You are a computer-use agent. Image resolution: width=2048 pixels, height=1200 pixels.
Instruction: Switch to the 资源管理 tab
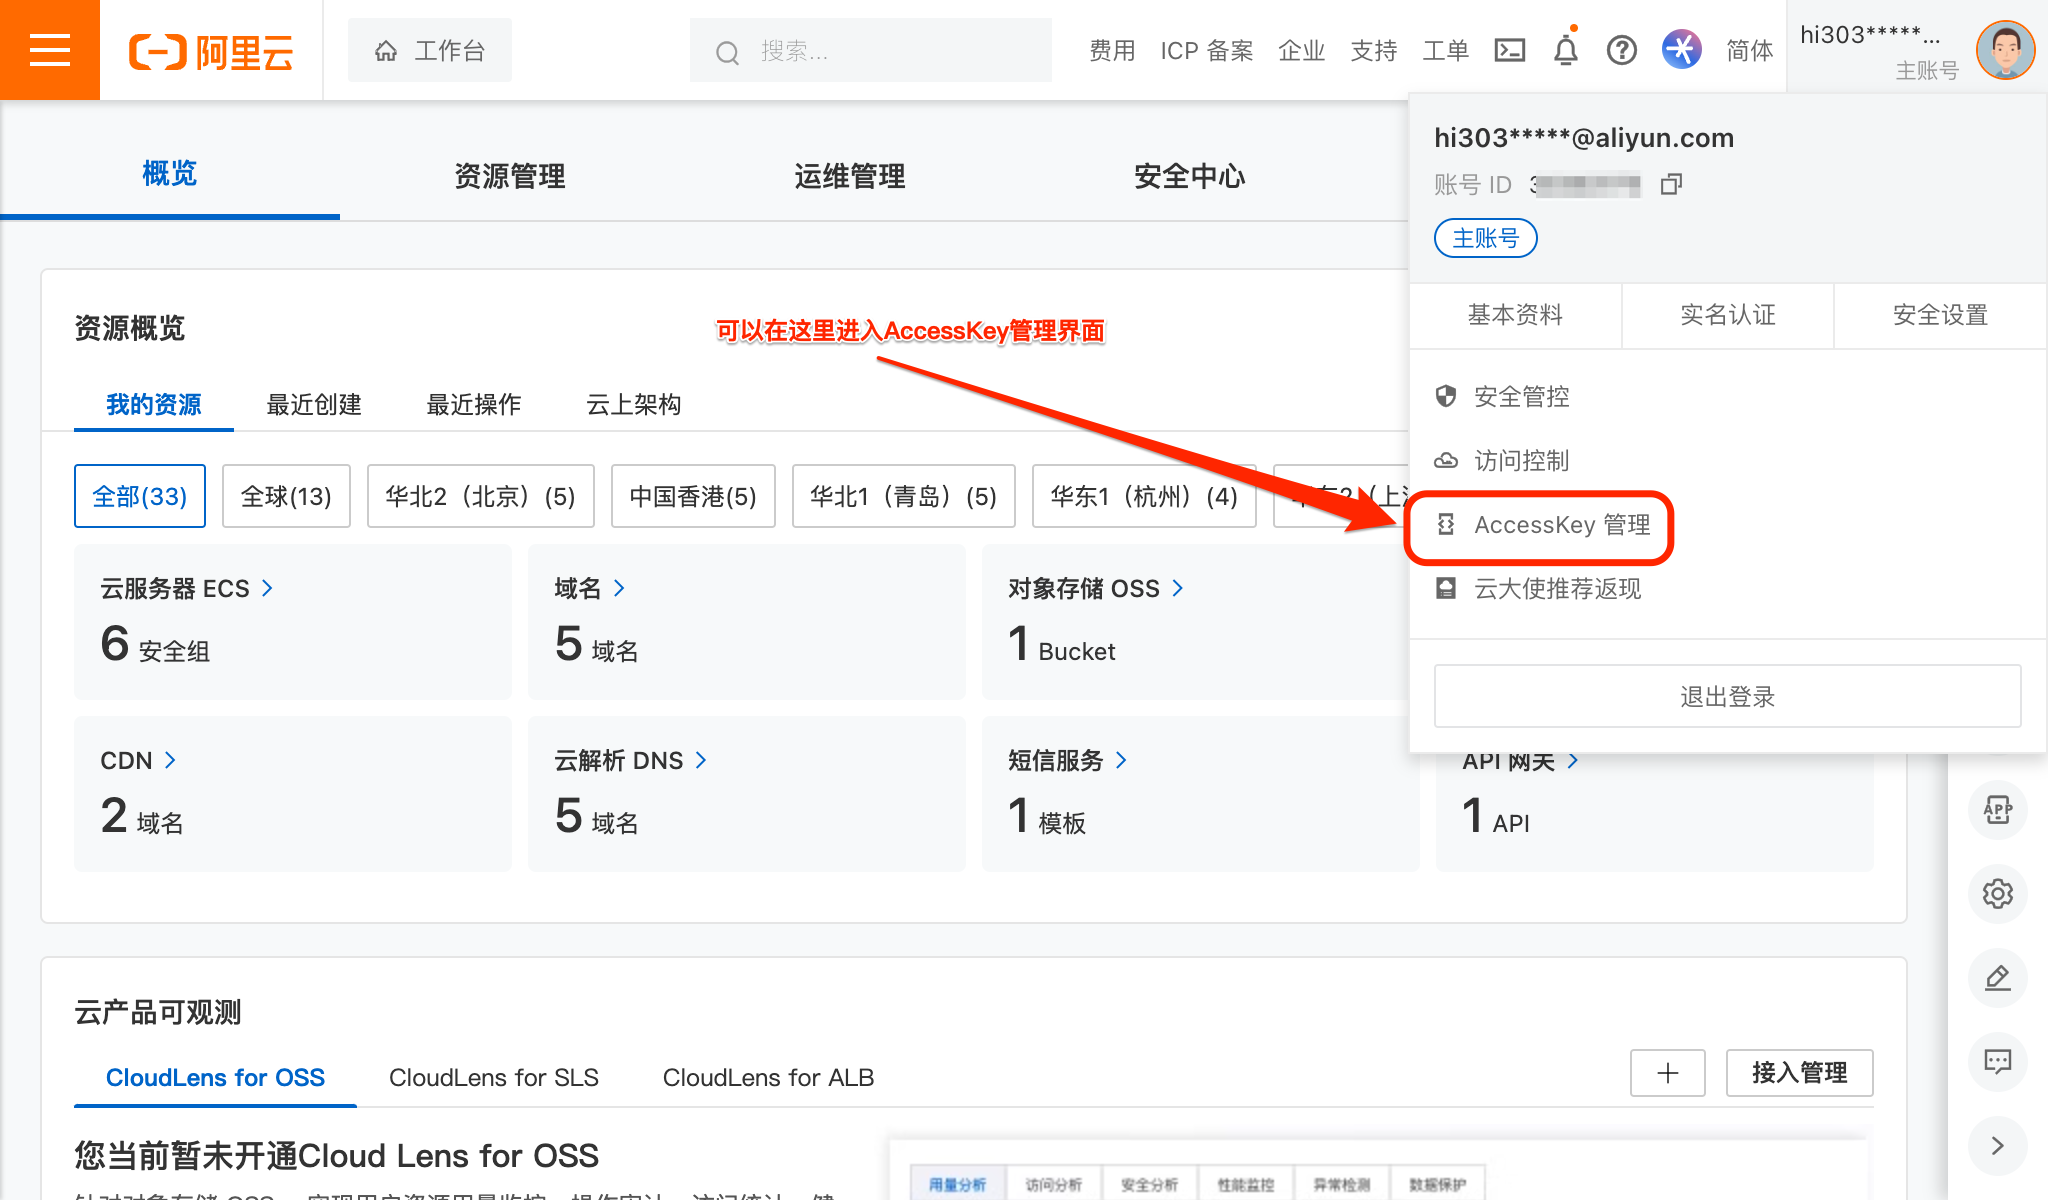click(x=510, y=176)
